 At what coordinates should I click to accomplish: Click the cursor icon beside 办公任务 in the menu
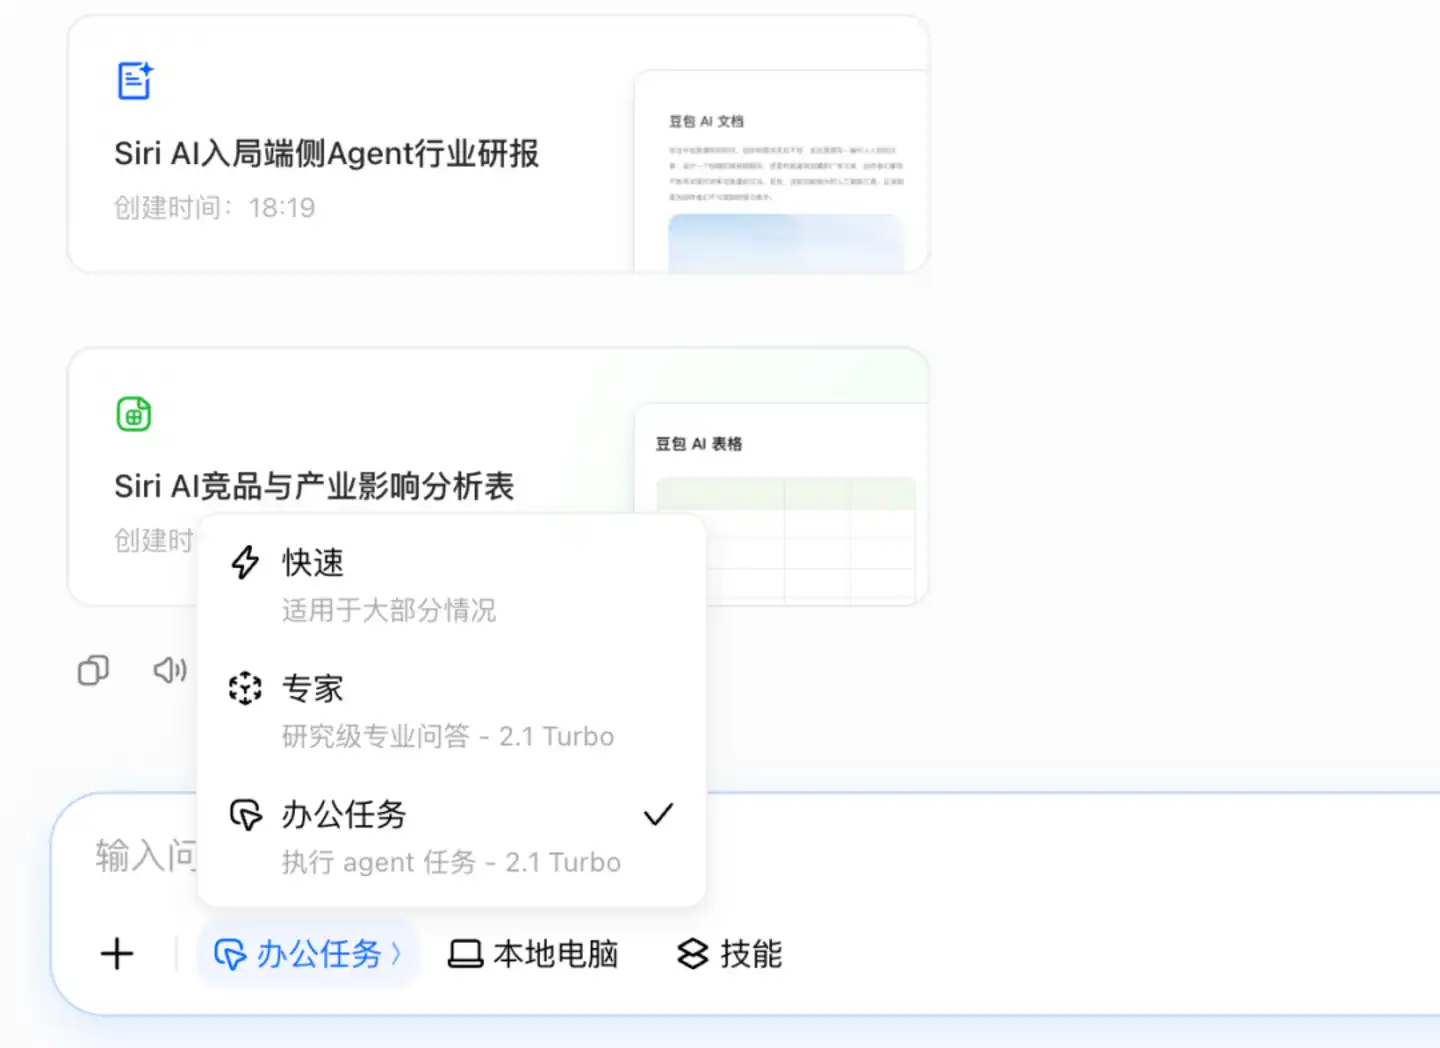(245, 814)
